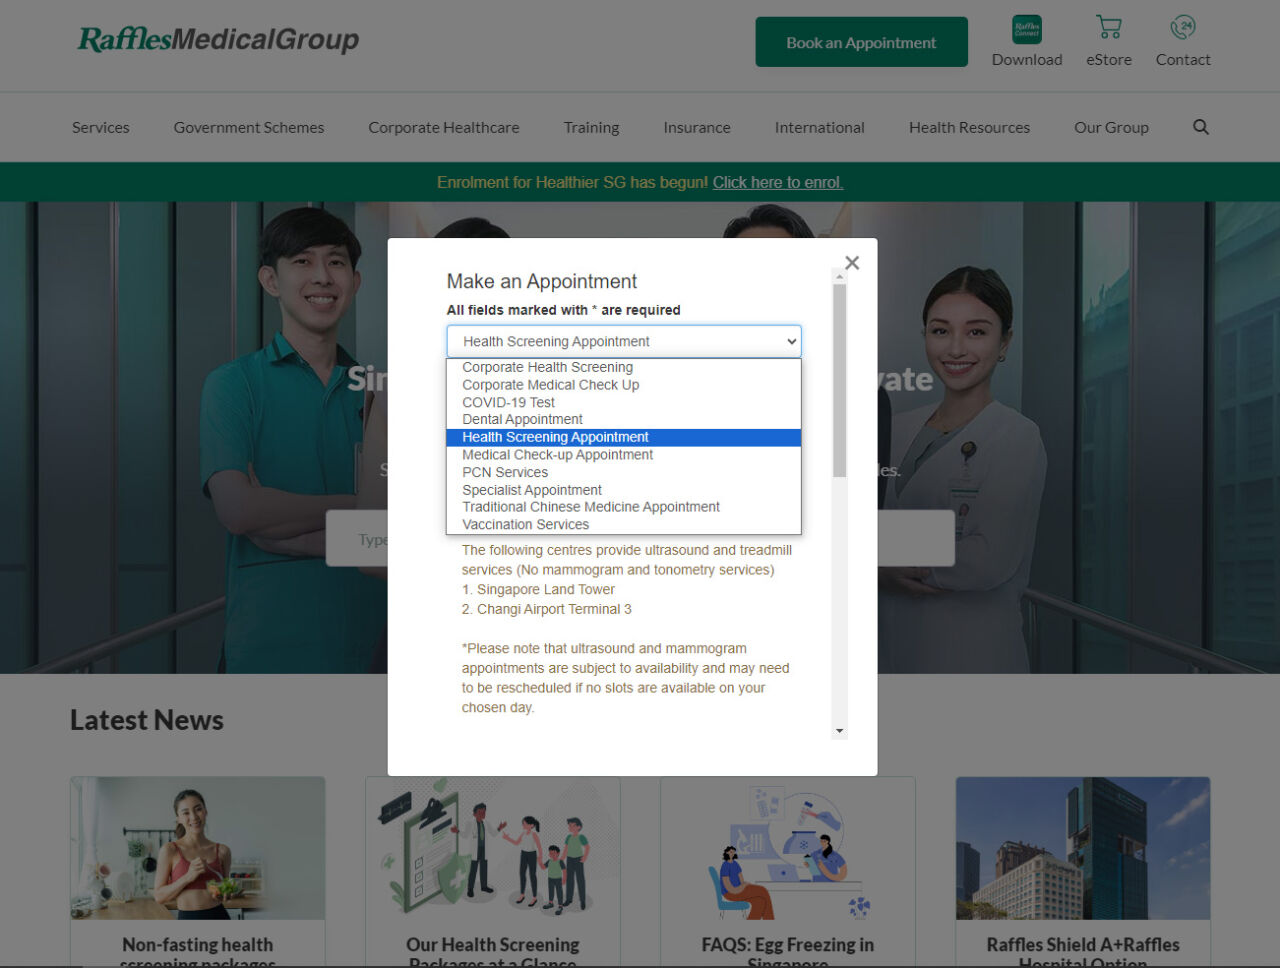This screenshot has width=1280, height=968.
Task: Open the Government Schemes menu
Action: 248,127
